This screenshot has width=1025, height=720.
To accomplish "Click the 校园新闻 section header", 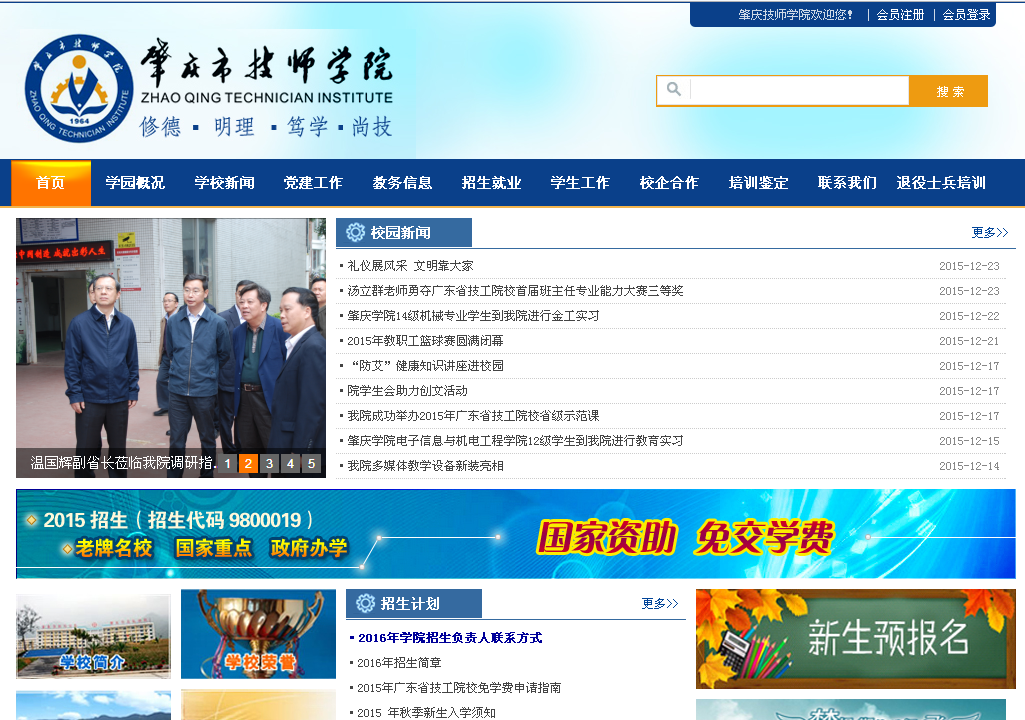I will pyautogui.click(x=403, y=232).
